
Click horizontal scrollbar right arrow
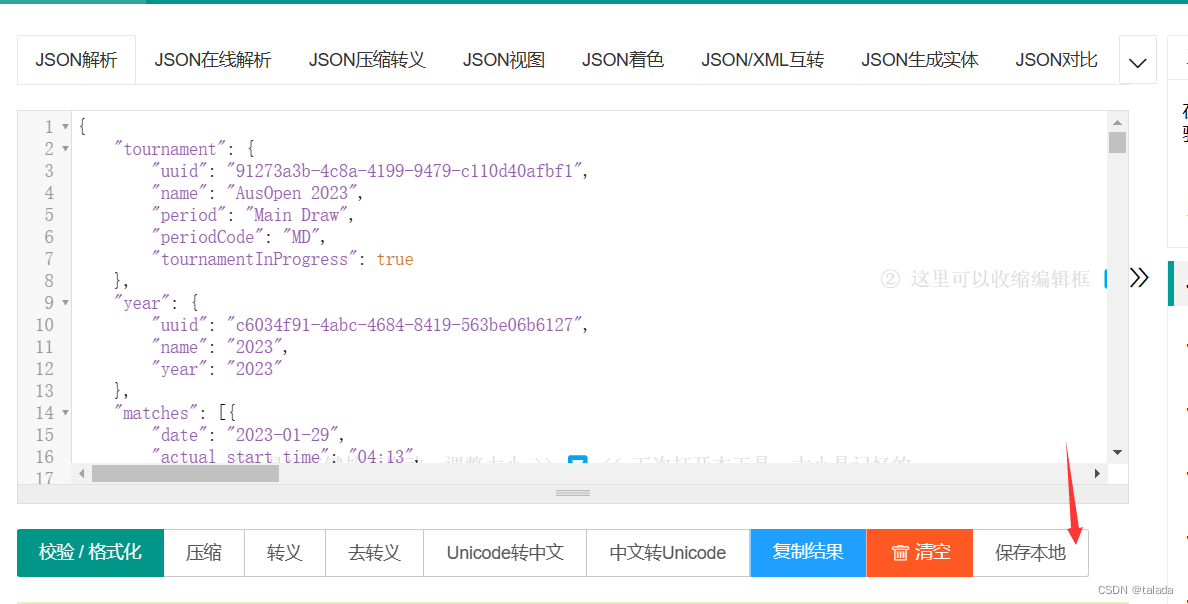tap(1097, 474)
